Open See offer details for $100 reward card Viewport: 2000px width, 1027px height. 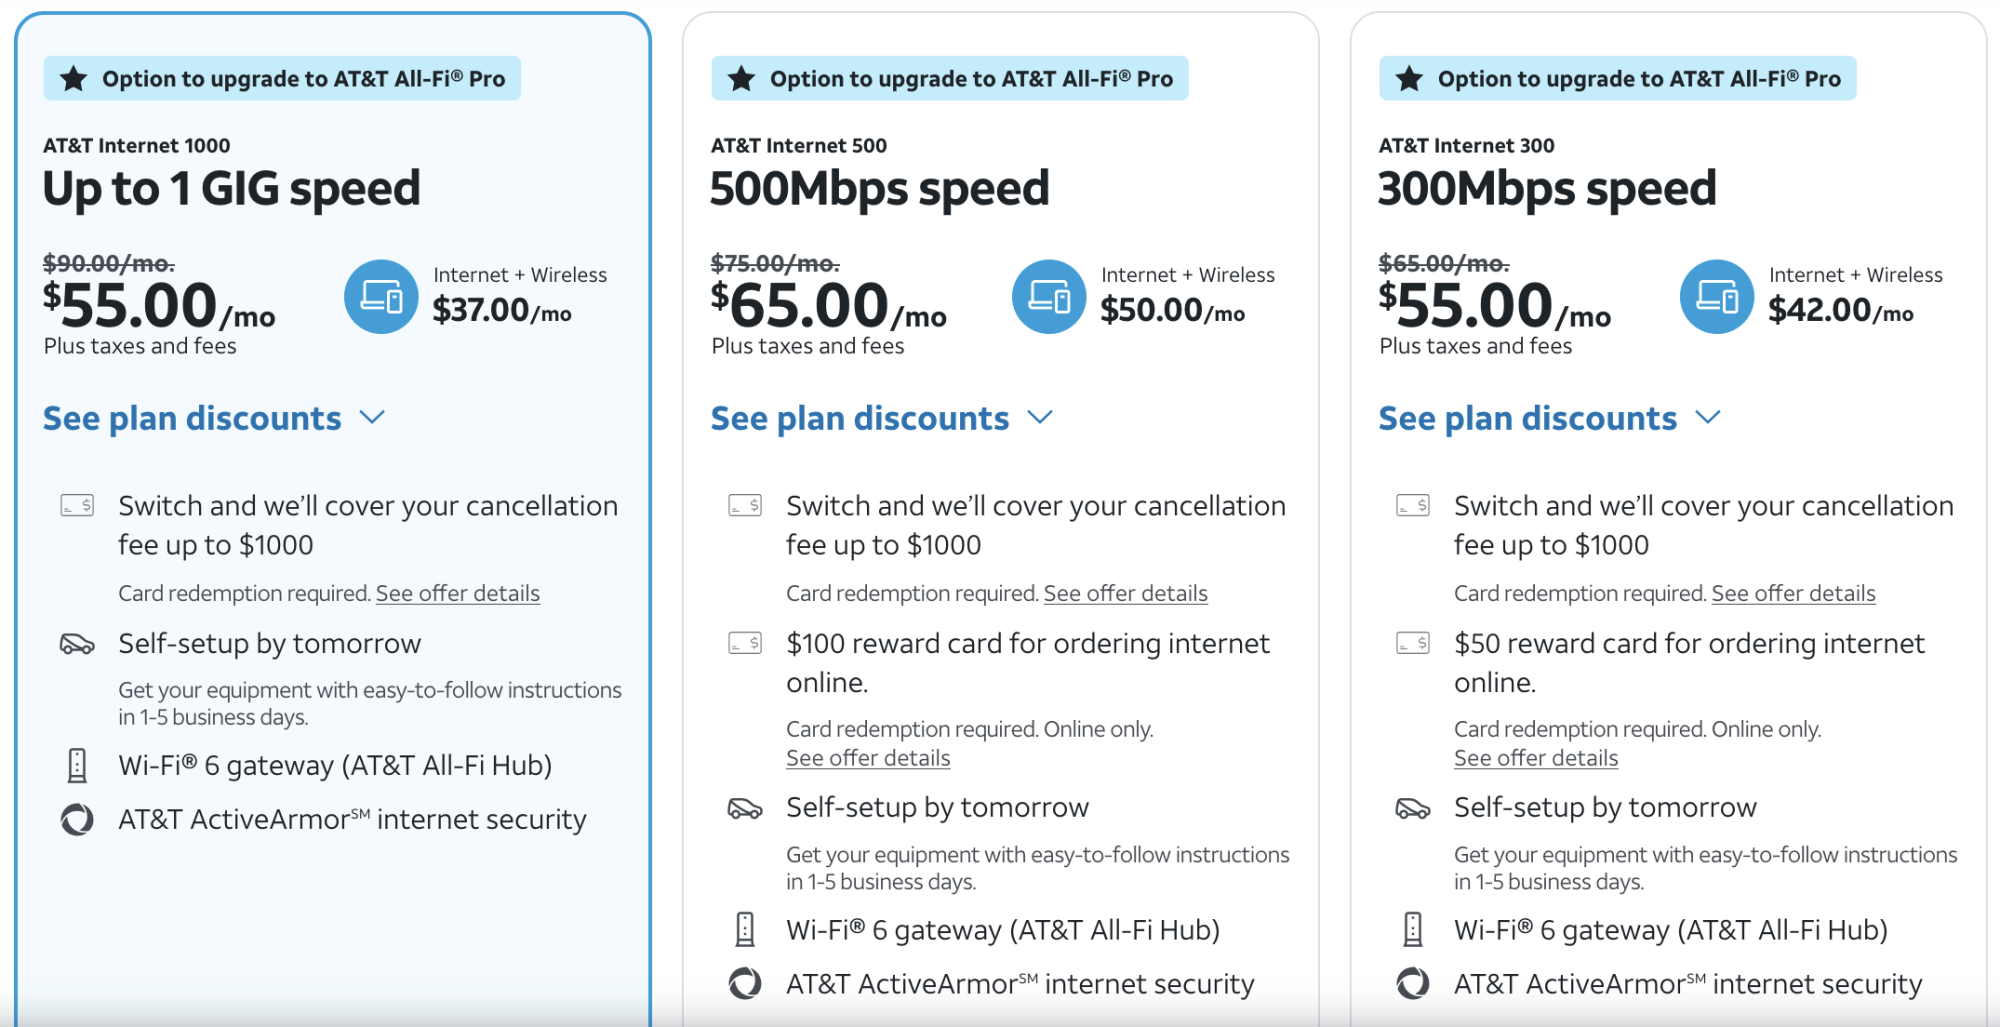(x=868, y=758)
